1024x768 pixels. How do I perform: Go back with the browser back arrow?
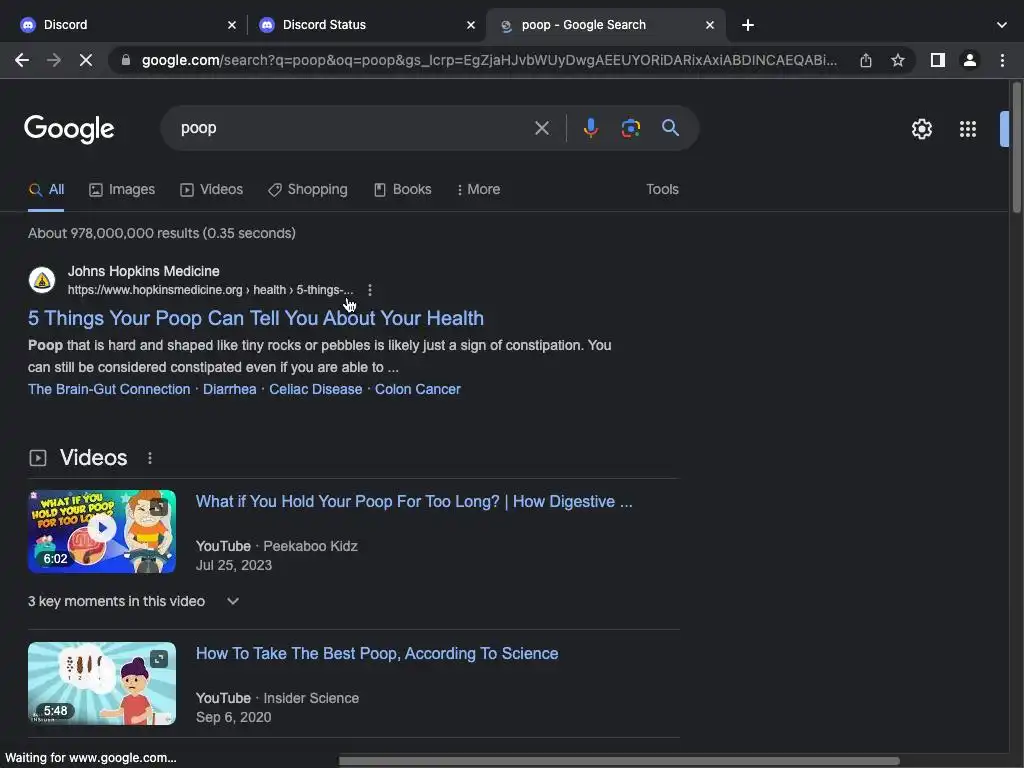coord(22,60)
